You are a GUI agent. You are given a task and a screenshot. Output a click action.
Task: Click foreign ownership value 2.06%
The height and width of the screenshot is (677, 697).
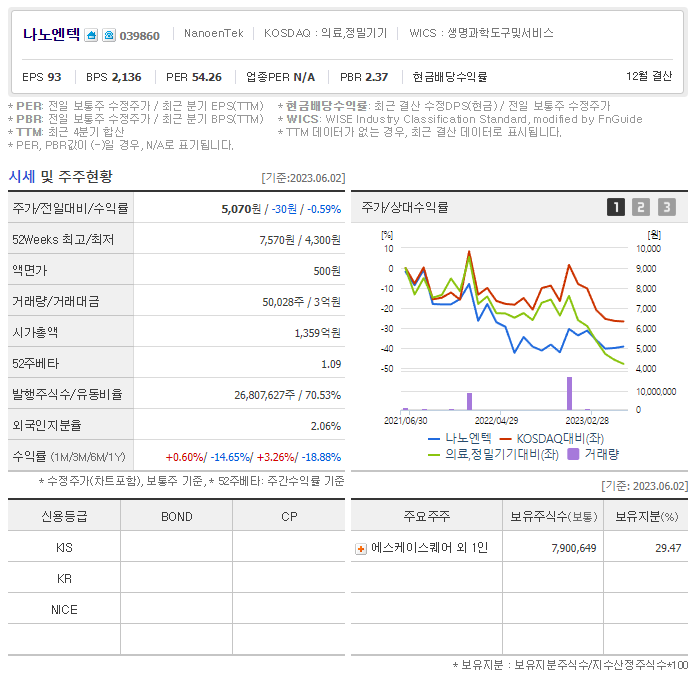point(326,426)
